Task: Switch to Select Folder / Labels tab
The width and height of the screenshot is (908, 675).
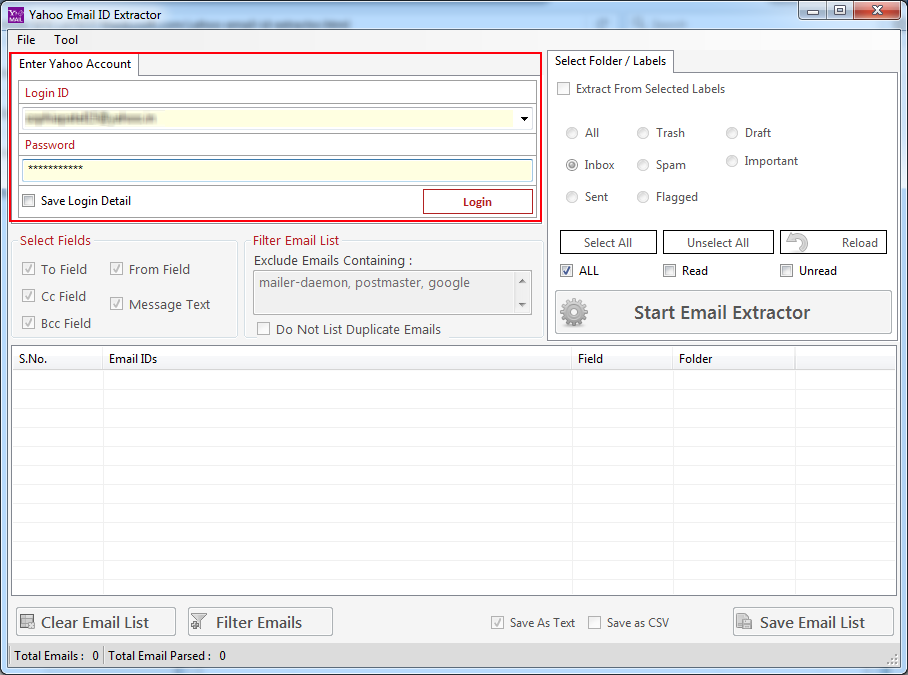Action: [x=610, y=61]
